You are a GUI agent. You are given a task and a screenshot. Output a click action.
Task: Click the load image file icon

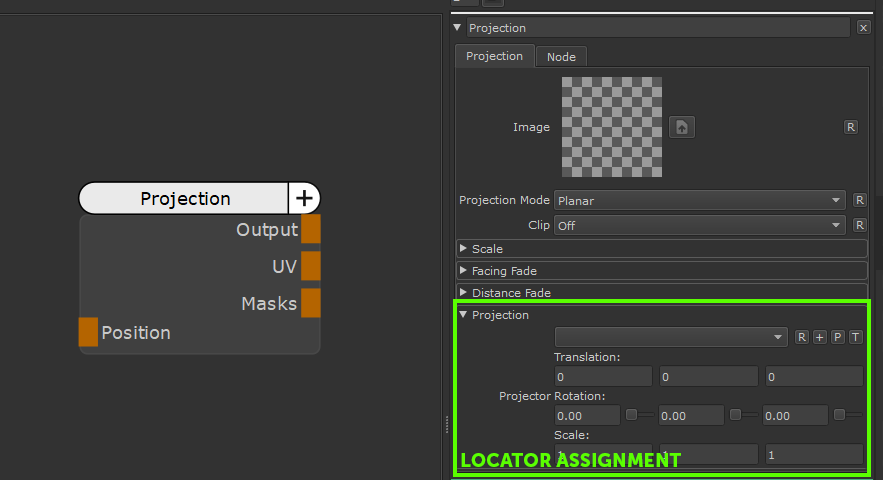coord(682,127)
